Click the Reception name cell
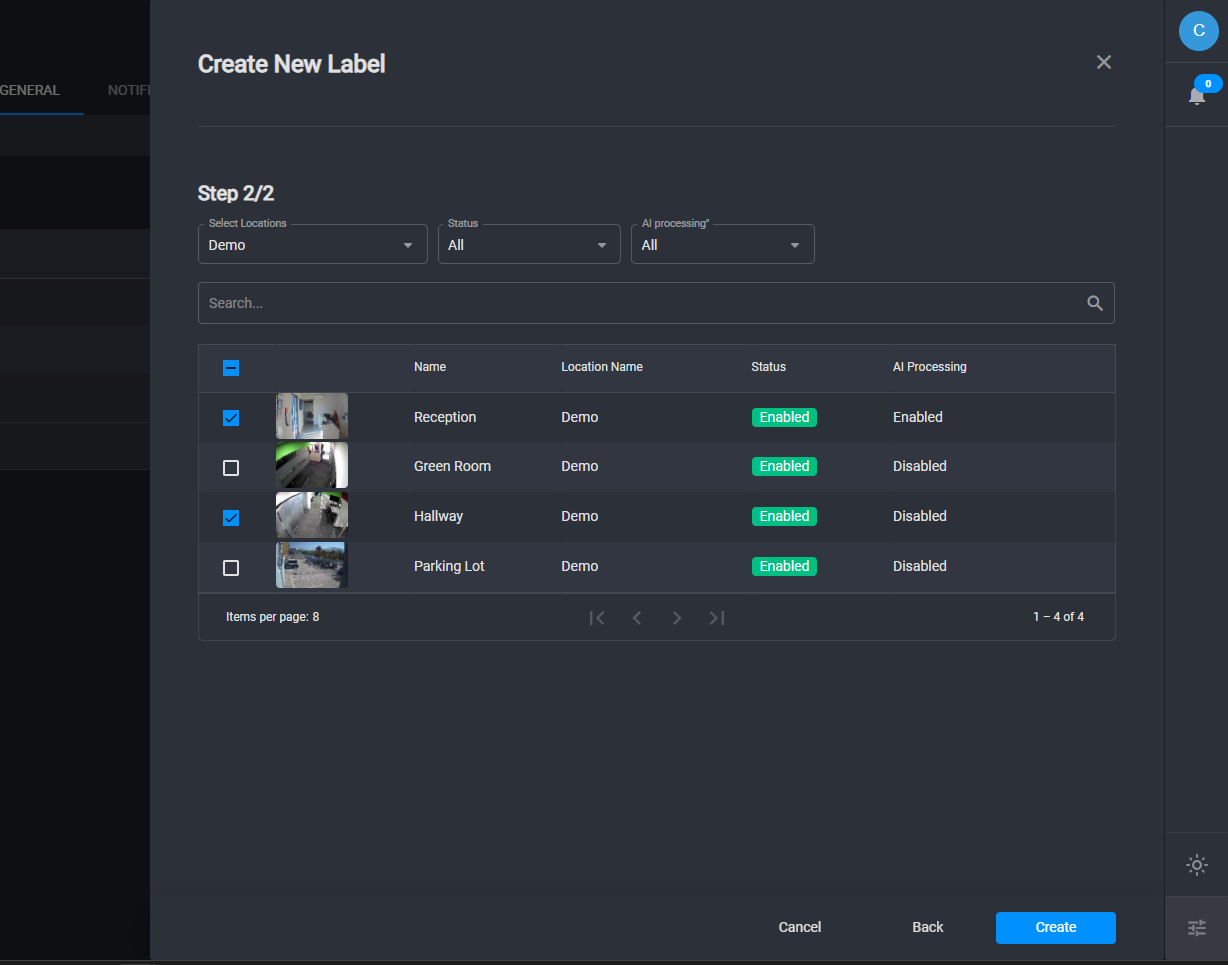The width and height of the screenshot is (1228, 965). point(445,417)
